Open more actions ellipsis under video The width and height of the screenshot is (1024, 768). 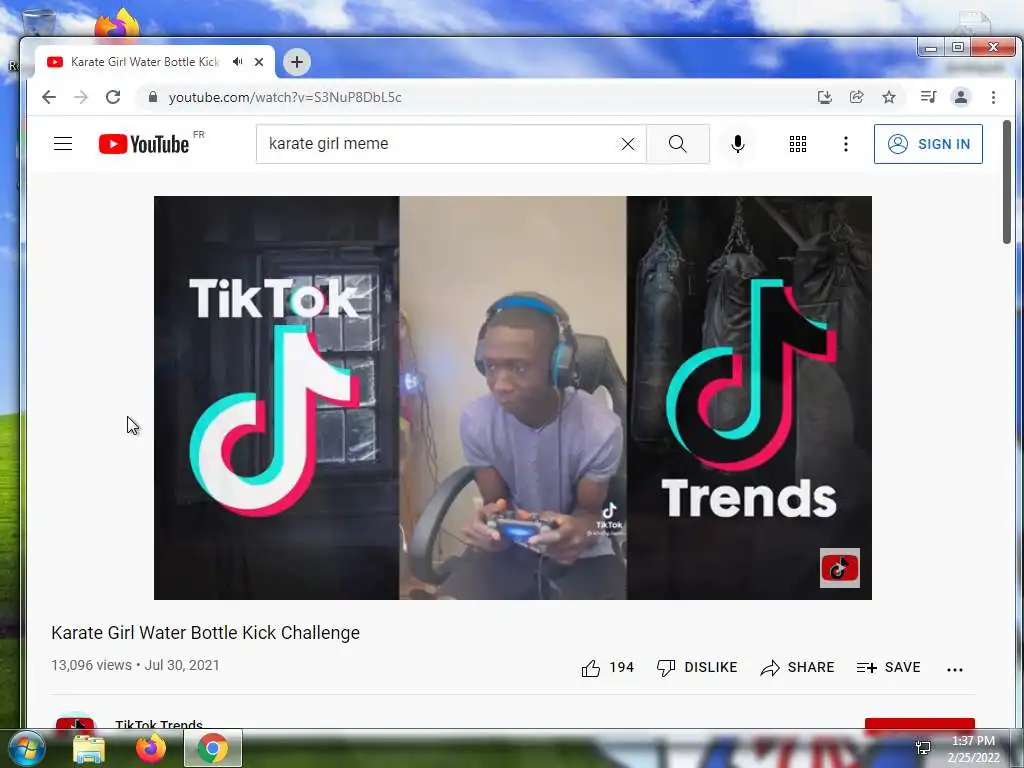(955, 669)
